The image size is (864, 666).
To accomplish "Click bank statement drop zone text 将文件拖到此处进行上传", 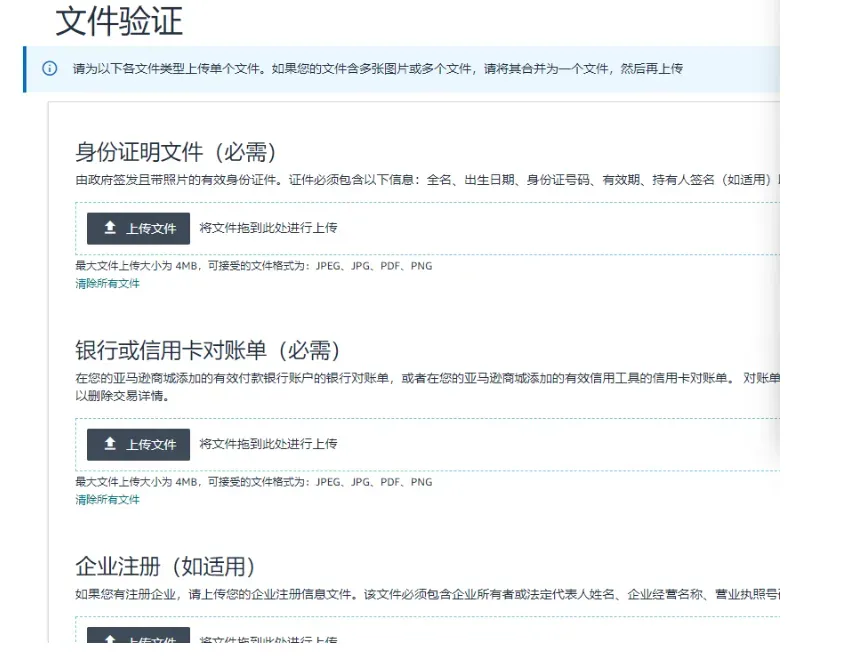I will (x=268, y=444).
